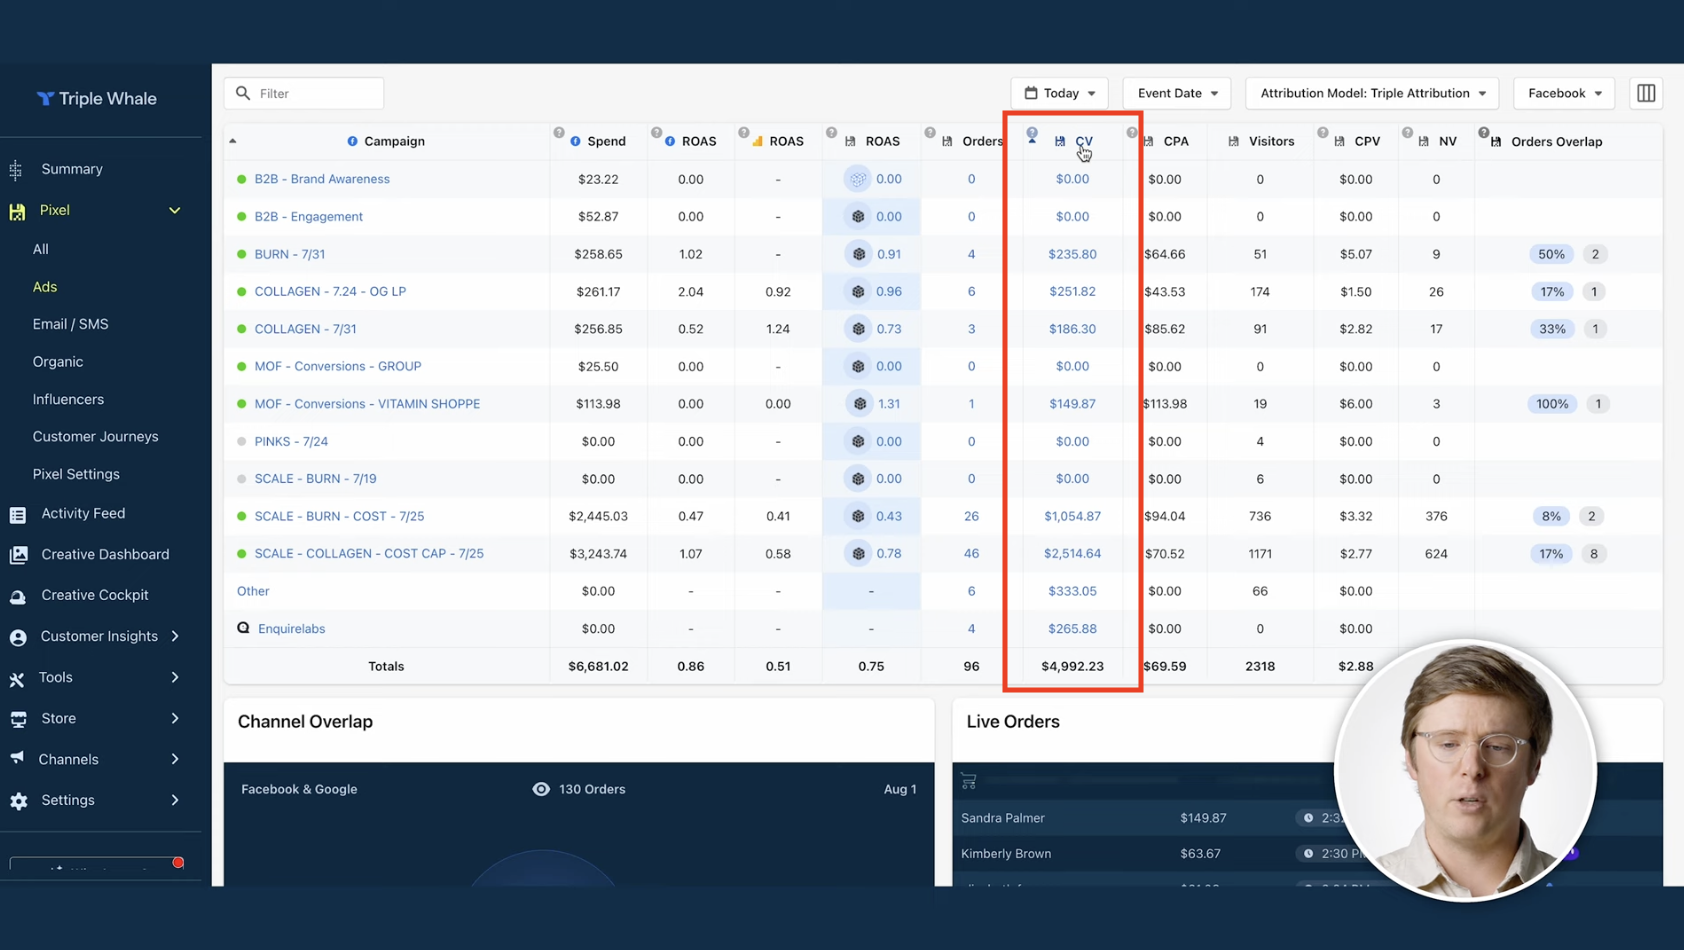1684x950 pixels.
Task: Click the cart icon under Live Orders
Action: pos(968,781)
